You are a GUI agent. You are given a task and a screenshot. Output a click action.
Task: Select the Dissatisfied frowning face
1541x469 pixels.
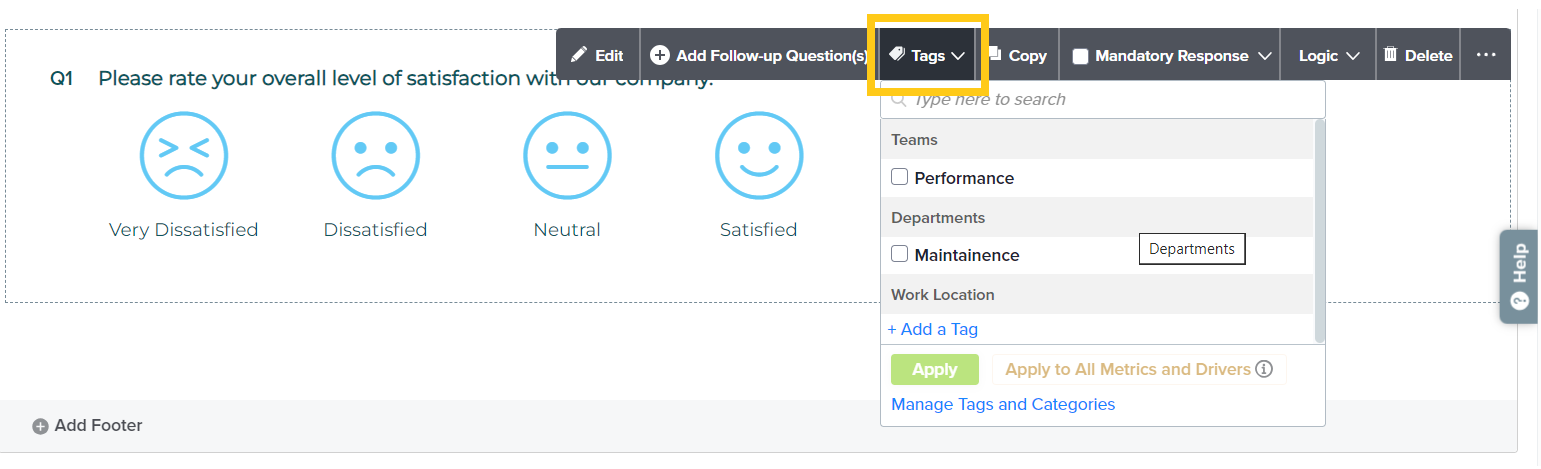click(x=375, y=154)
